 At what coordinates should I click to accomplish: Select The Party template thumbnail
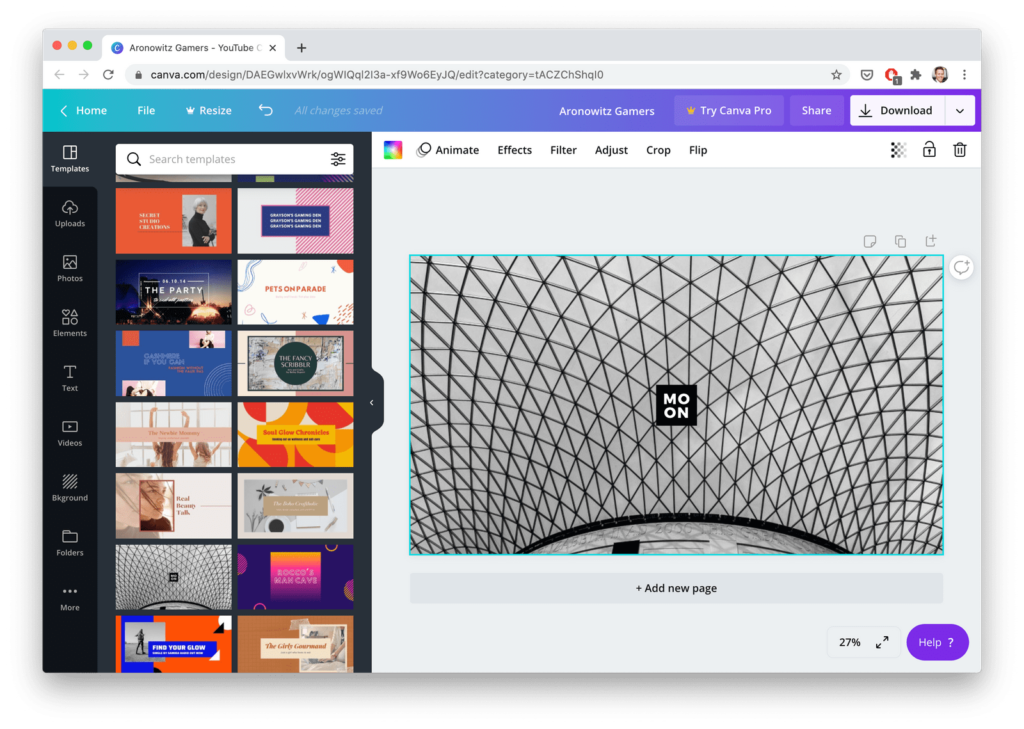click(x=174, y=292)
